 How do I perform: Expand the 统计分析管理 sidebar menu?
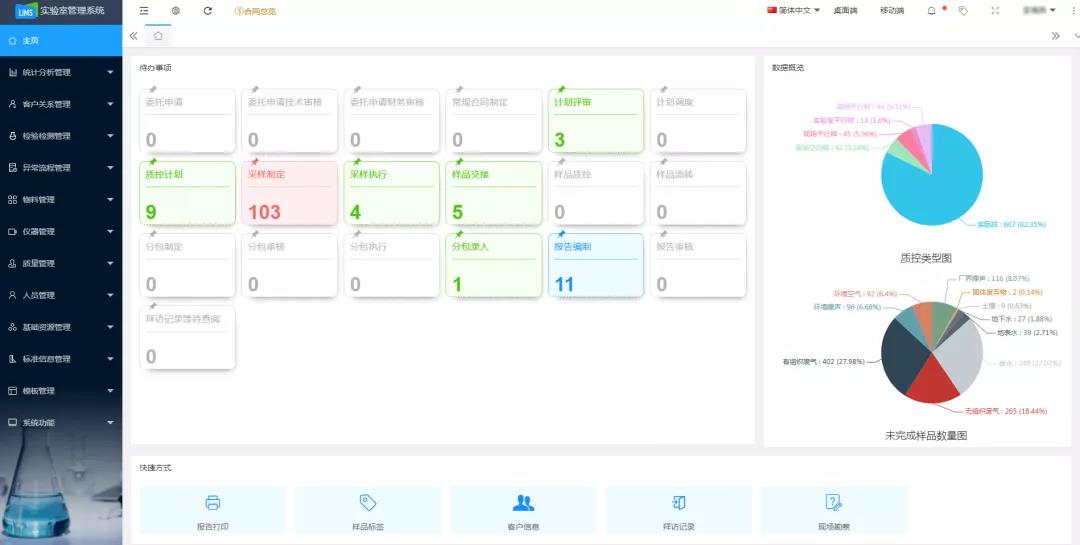60,72
